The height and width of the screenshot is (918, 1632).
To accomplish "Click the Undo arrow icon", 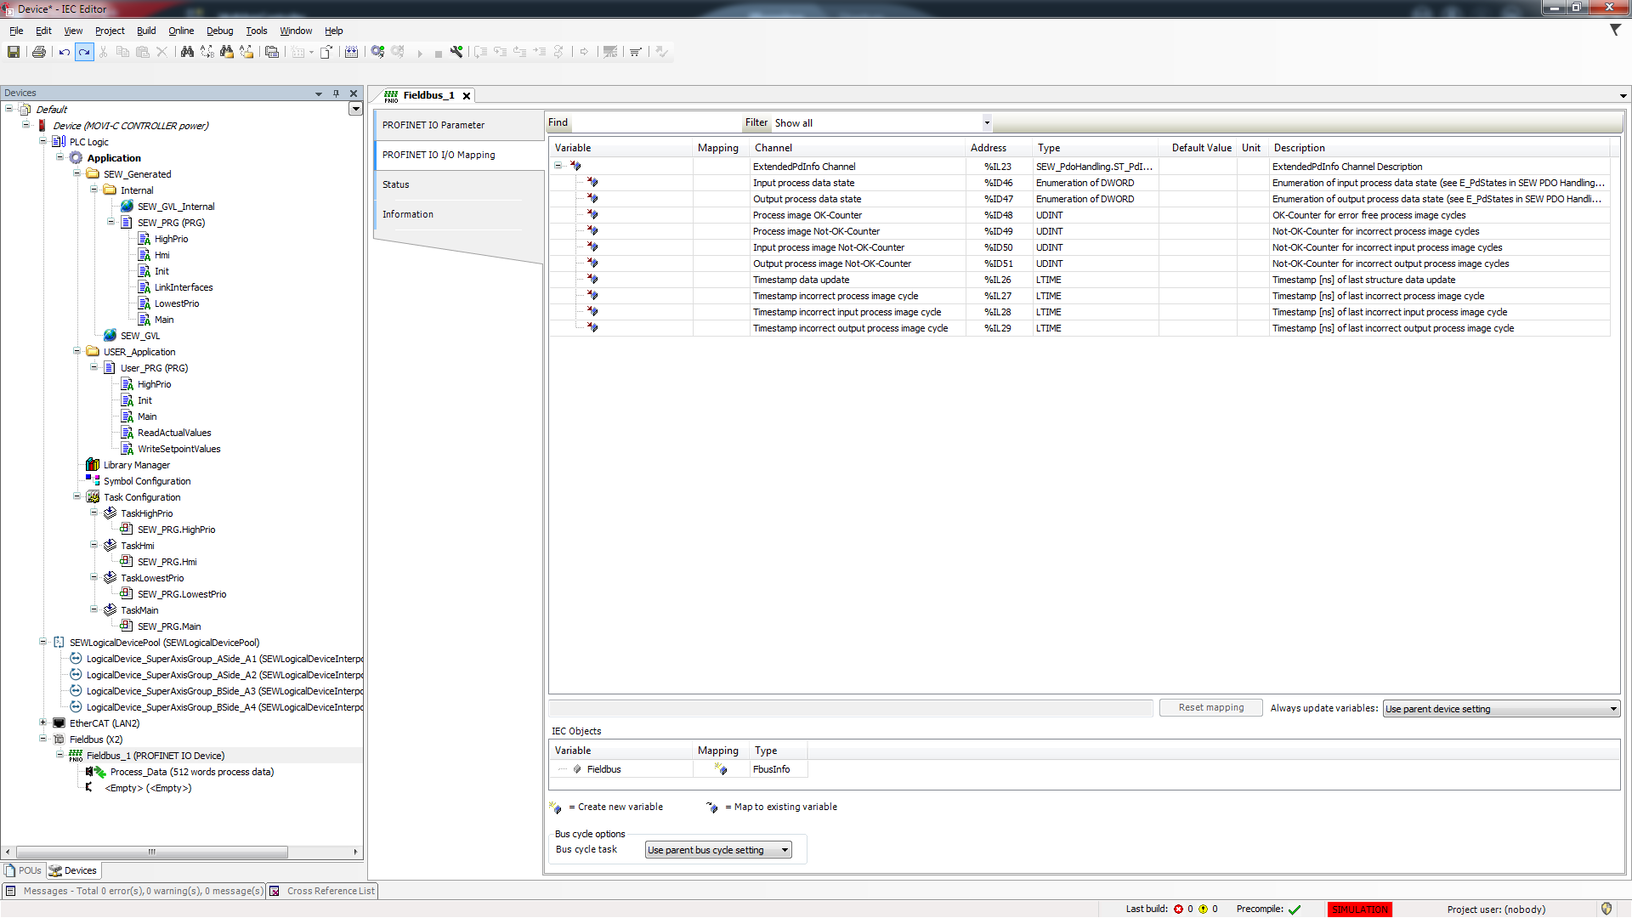I will tap(64, 52).
